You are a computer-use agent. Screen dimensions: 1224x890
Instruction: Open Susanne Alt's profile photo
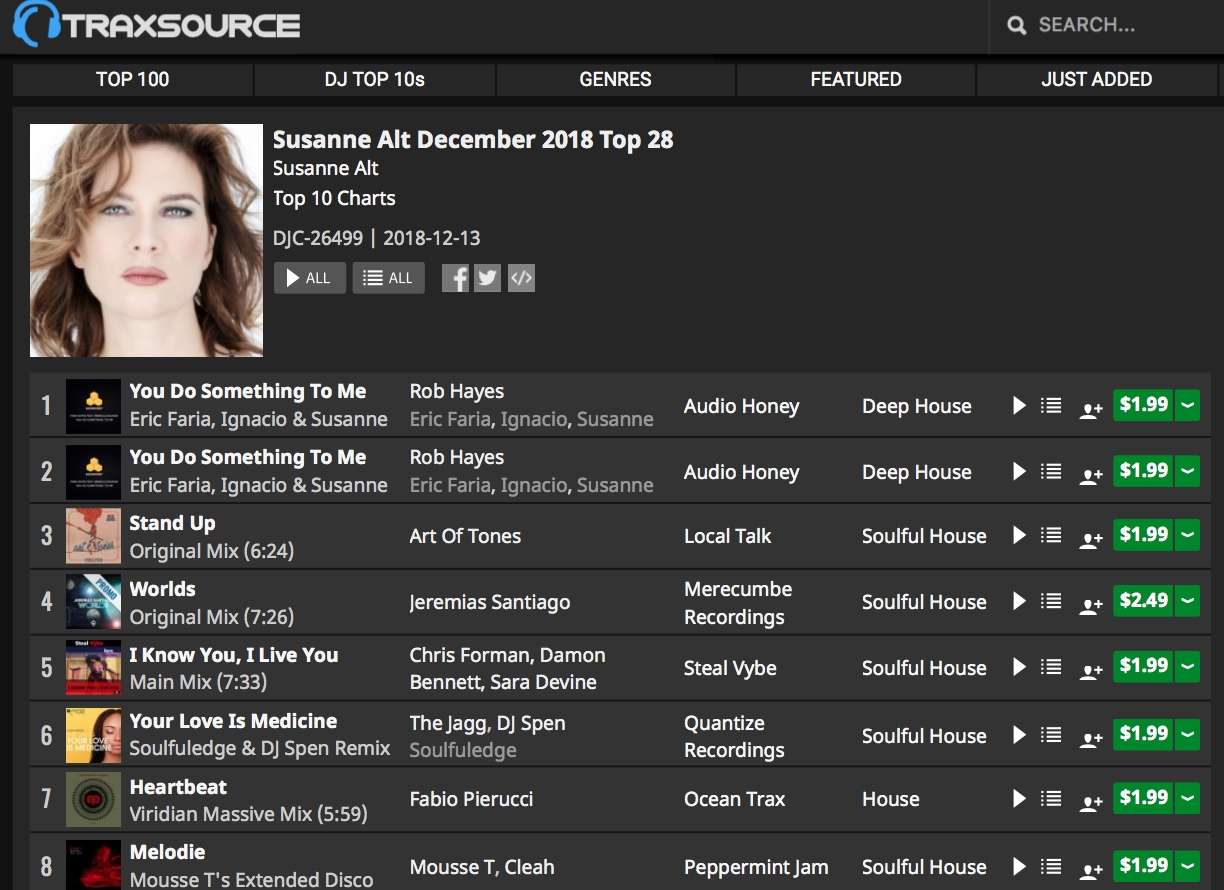pos(146,240)
